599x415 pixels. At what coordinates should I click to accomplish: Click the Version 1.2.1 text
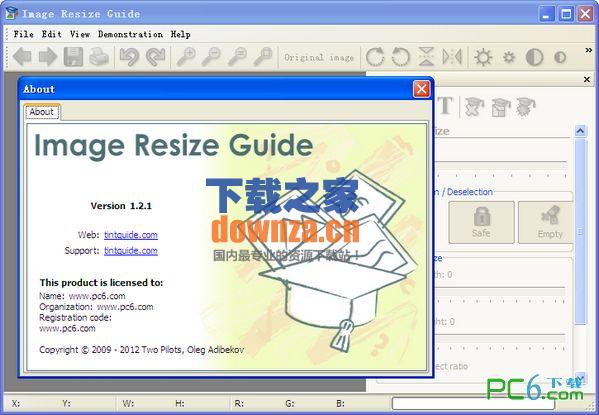[x=121, y=206]
